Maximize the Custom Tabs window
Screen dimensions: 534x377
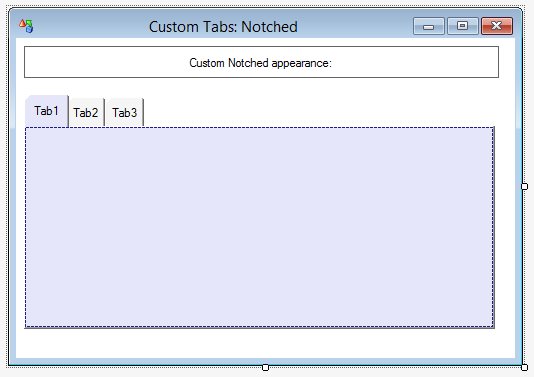tap(462, 26)
